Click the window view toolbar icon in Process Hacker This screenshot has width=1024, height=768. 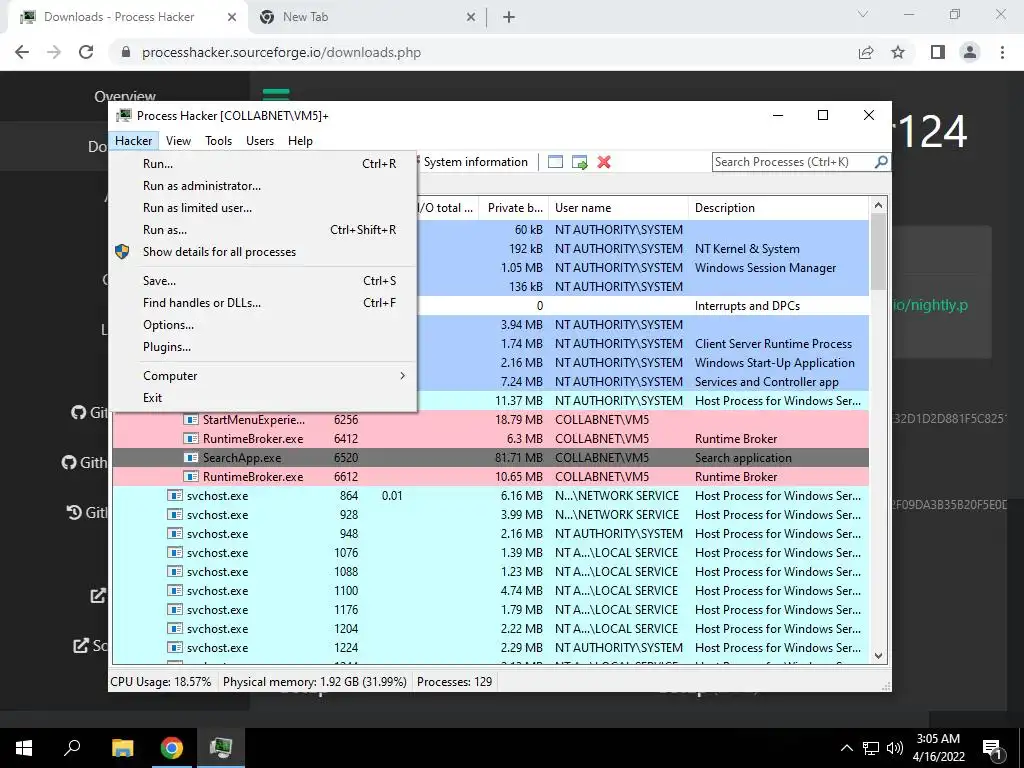pyautogui.click(x=555, y=162)
